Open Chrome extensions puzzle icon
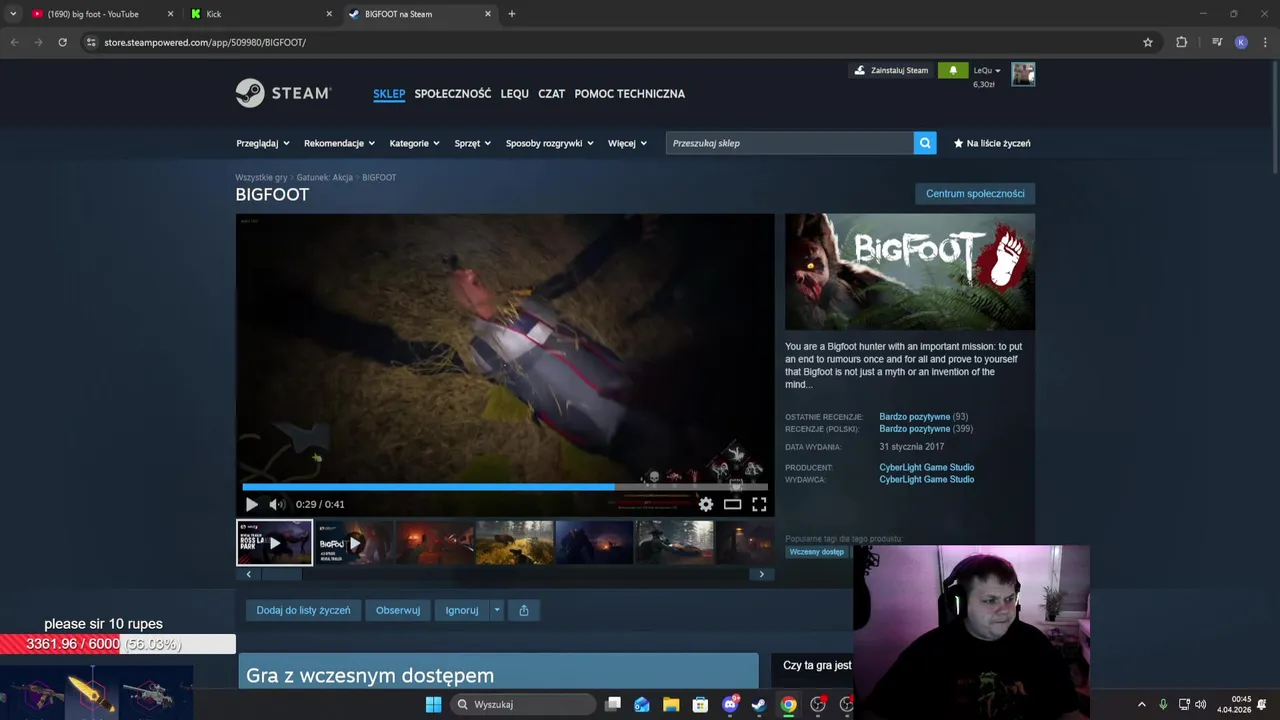 coord(1182,42)
